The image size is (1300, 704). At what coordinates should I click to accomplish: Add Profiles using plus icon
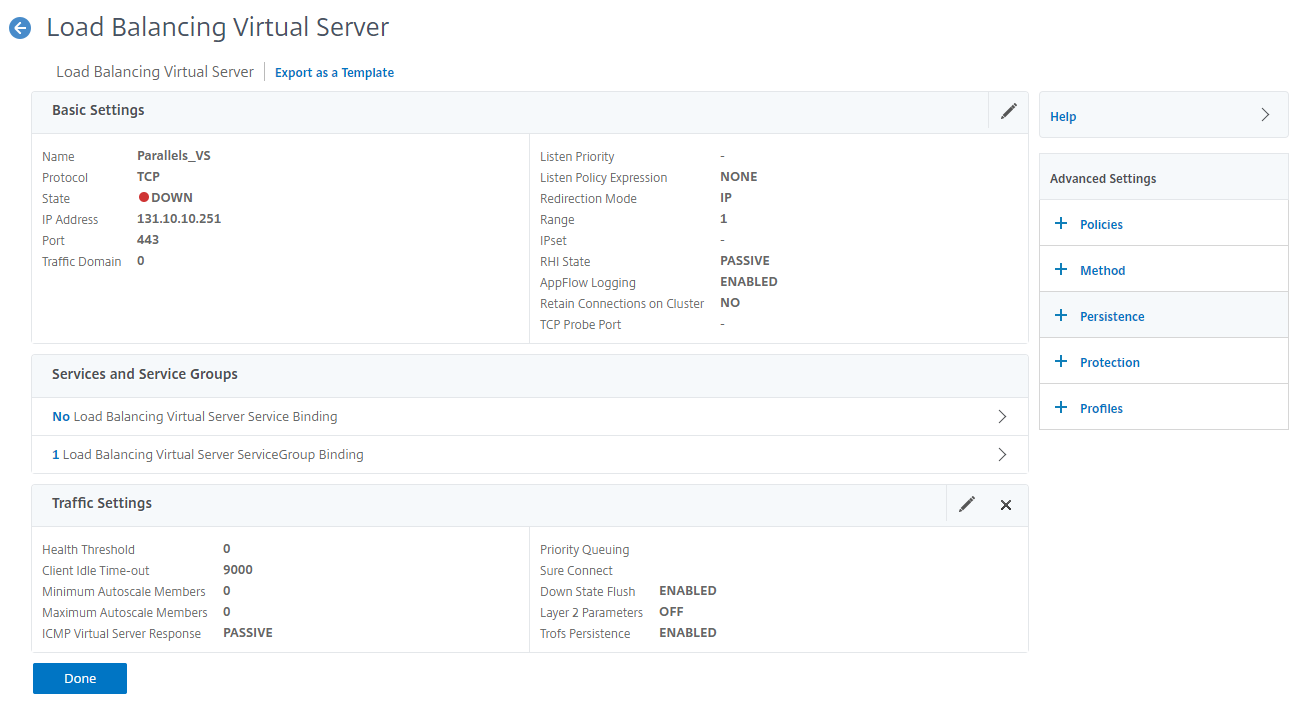(x=1061, y=408)
